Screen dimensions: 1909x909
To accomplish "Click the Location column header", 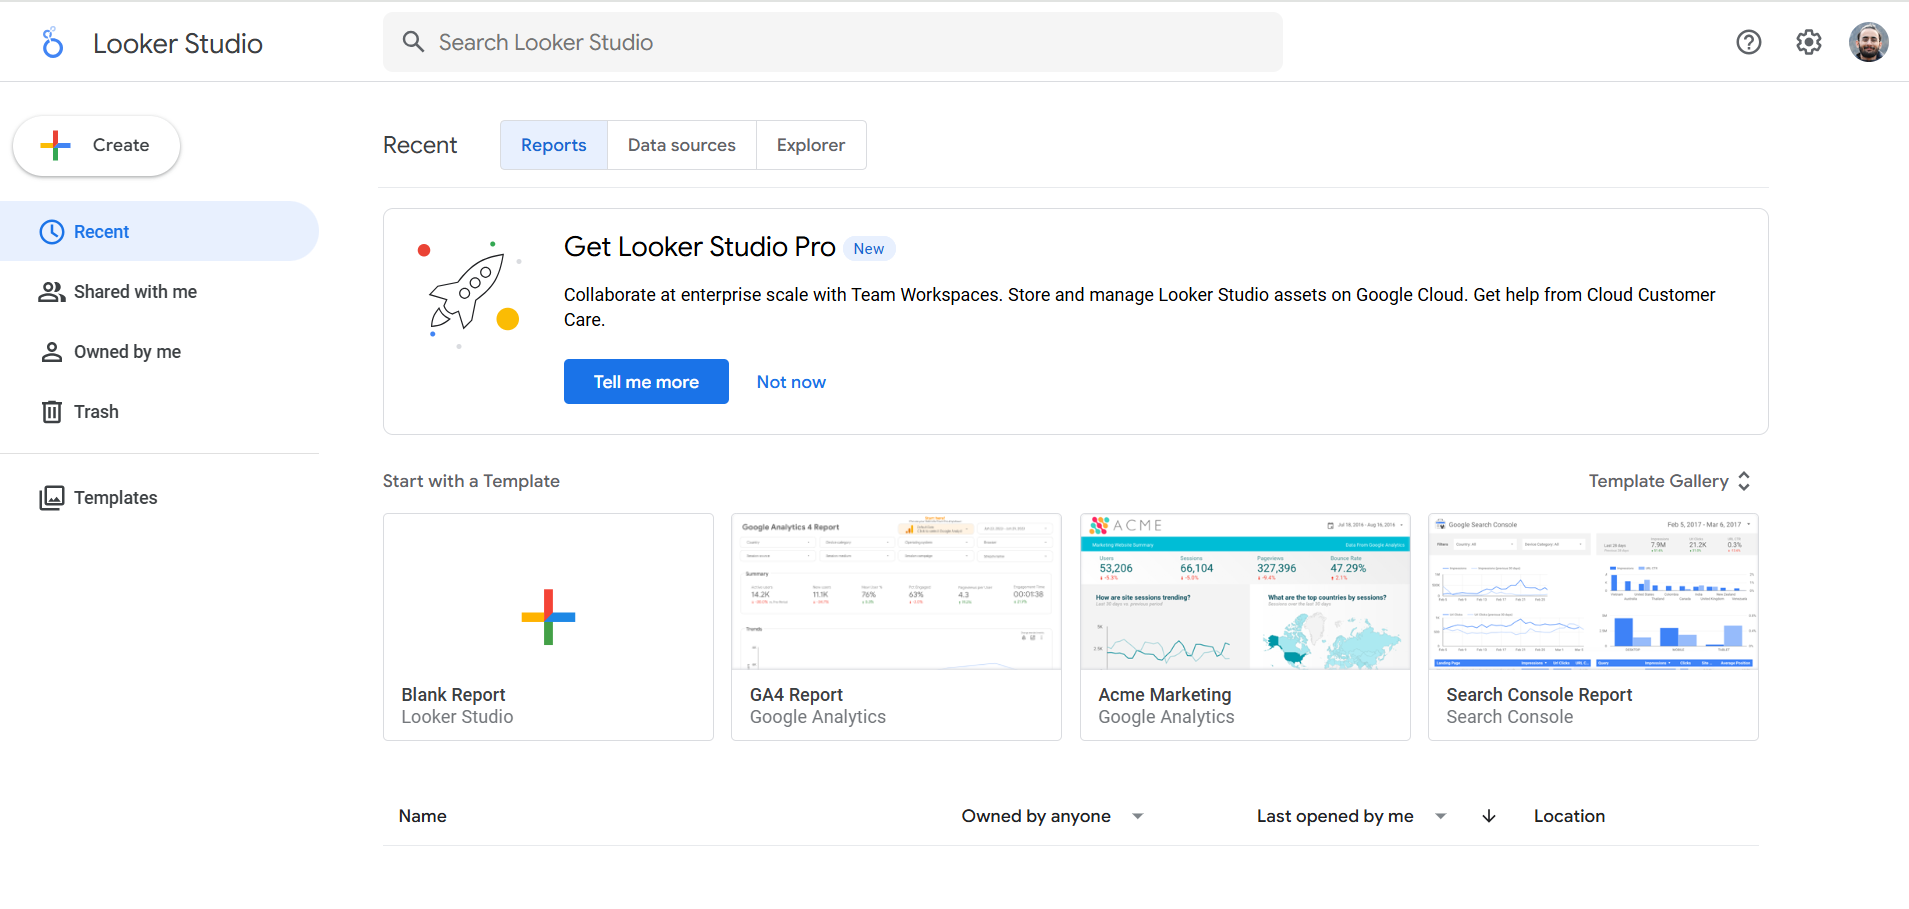I will click(1569, 816).
